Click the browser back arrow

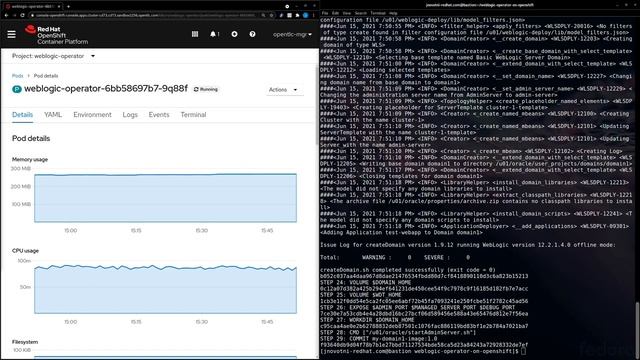pos(6,15)
